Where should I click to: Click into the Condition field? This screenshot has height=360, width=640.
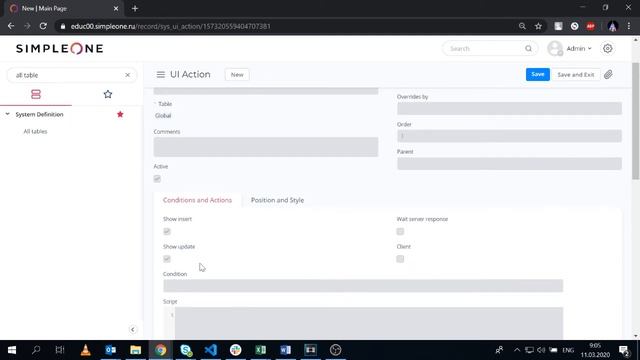click(363, 286)
